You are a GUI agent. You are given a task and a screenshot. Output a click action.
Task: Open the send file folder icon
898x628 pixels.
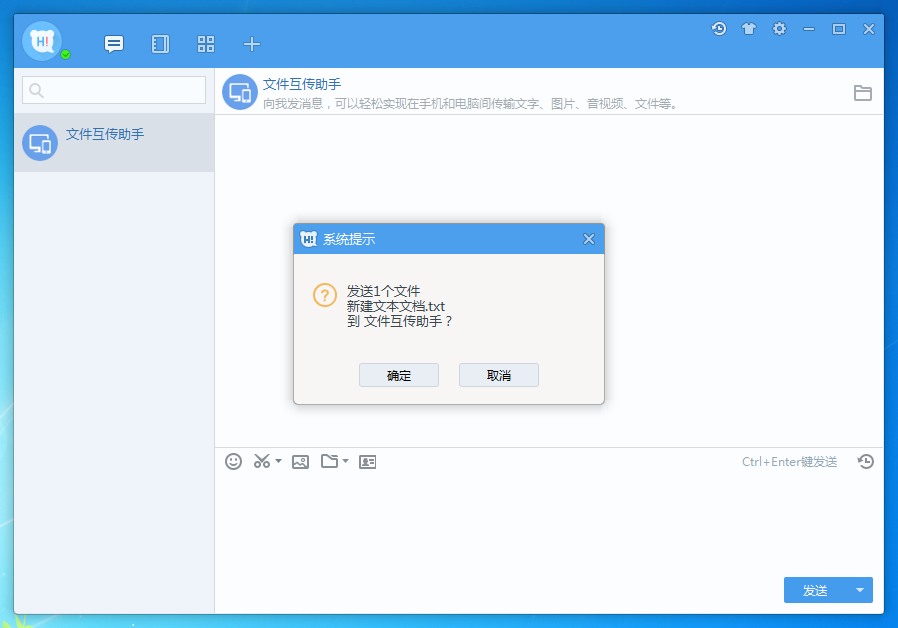(331, 461)
